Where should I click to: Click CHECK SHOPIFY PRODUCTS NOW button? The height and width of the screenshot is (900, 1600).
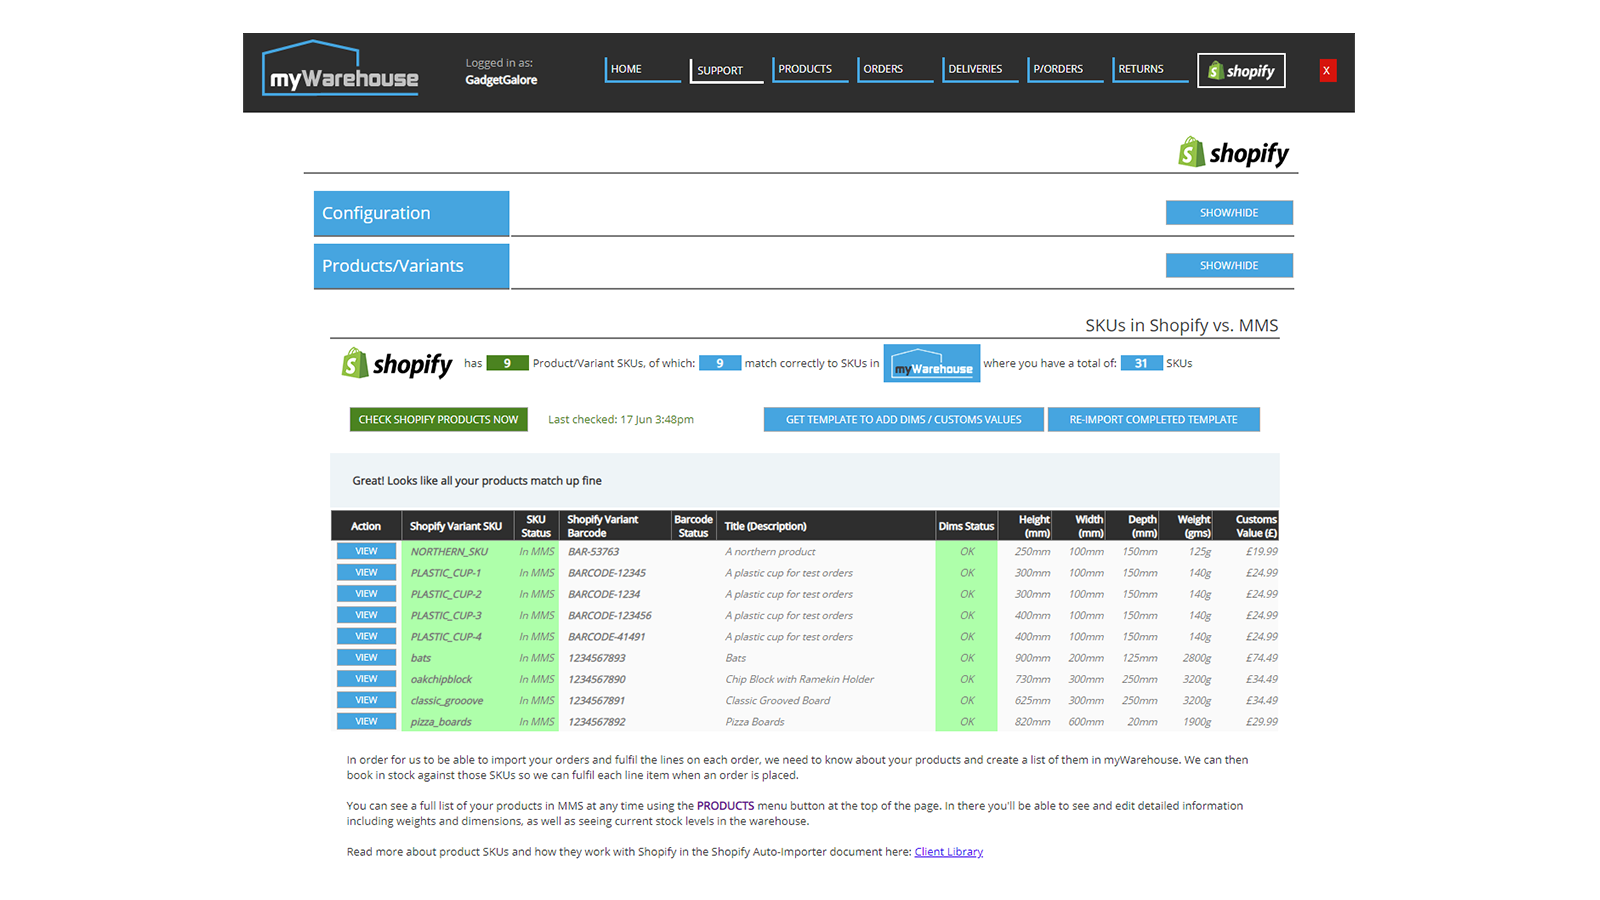click(x=438, y=419)
